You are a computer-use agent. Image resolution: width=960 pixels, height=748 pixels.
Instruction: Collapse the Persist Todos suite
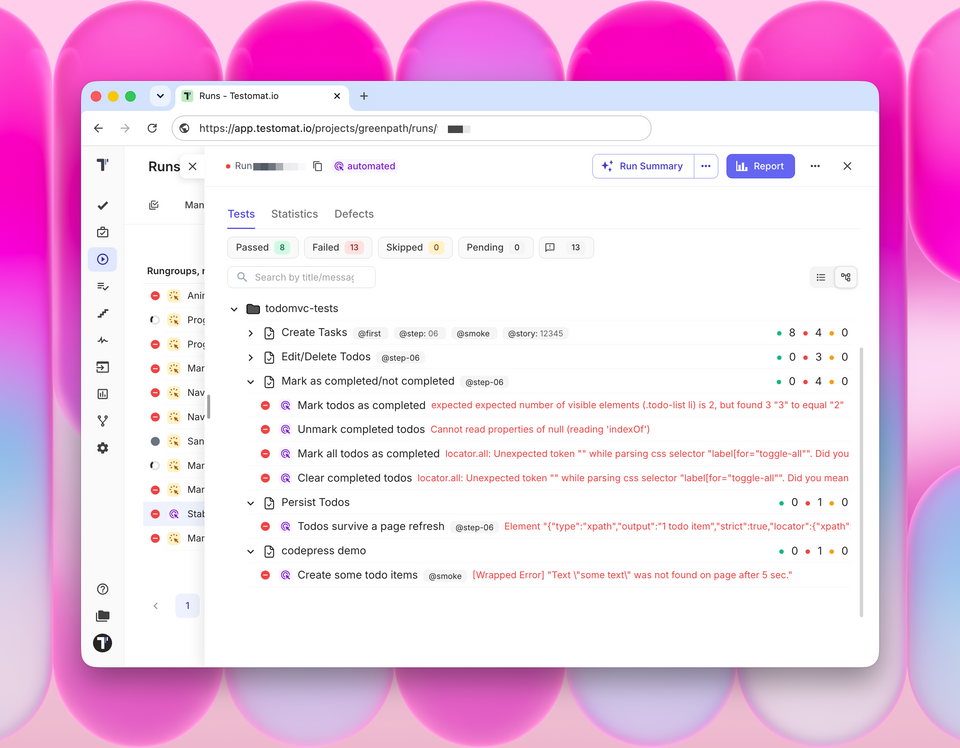coord(250,503)
